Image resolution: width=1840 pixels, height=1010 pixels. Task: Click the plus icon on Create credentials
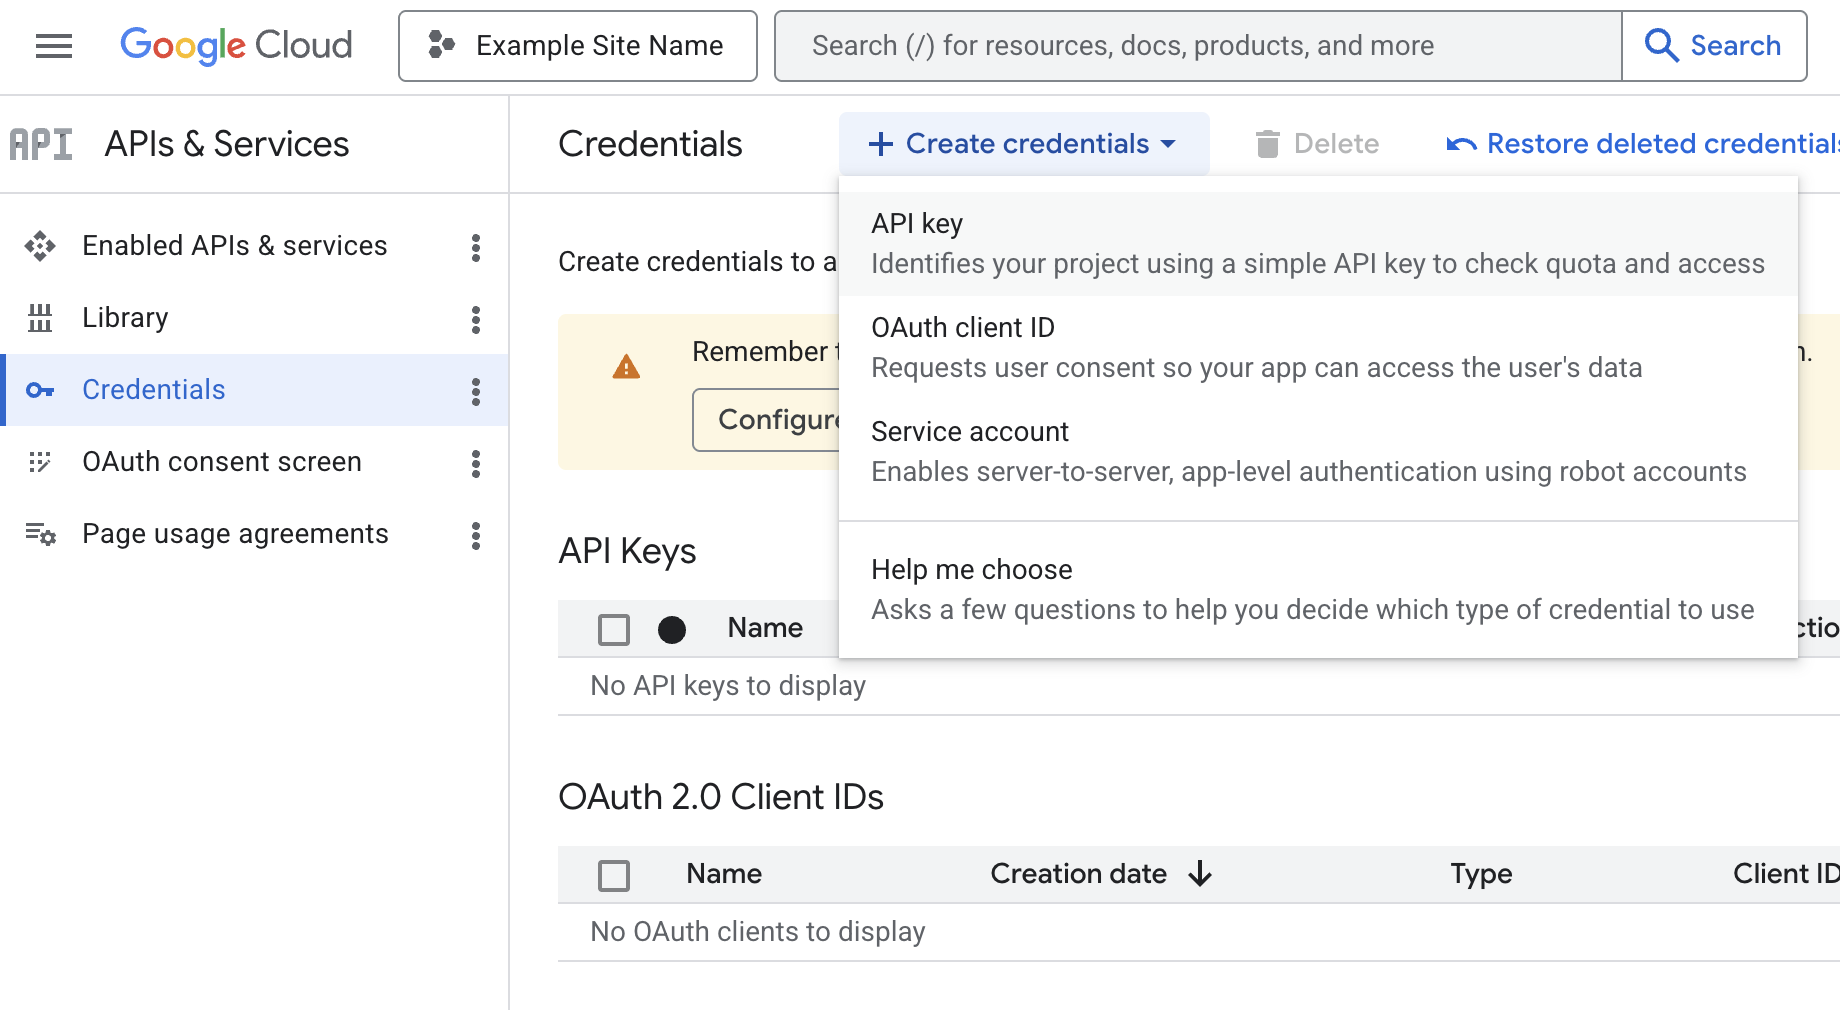coord(881,144)
